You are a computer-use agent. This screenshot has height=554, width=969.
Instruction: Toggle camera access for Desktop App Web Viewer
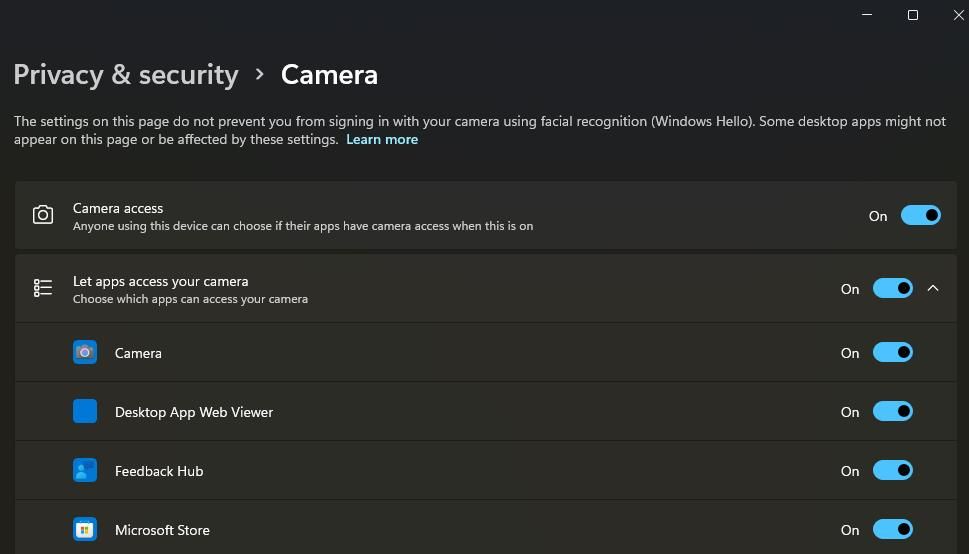[892, 411]
